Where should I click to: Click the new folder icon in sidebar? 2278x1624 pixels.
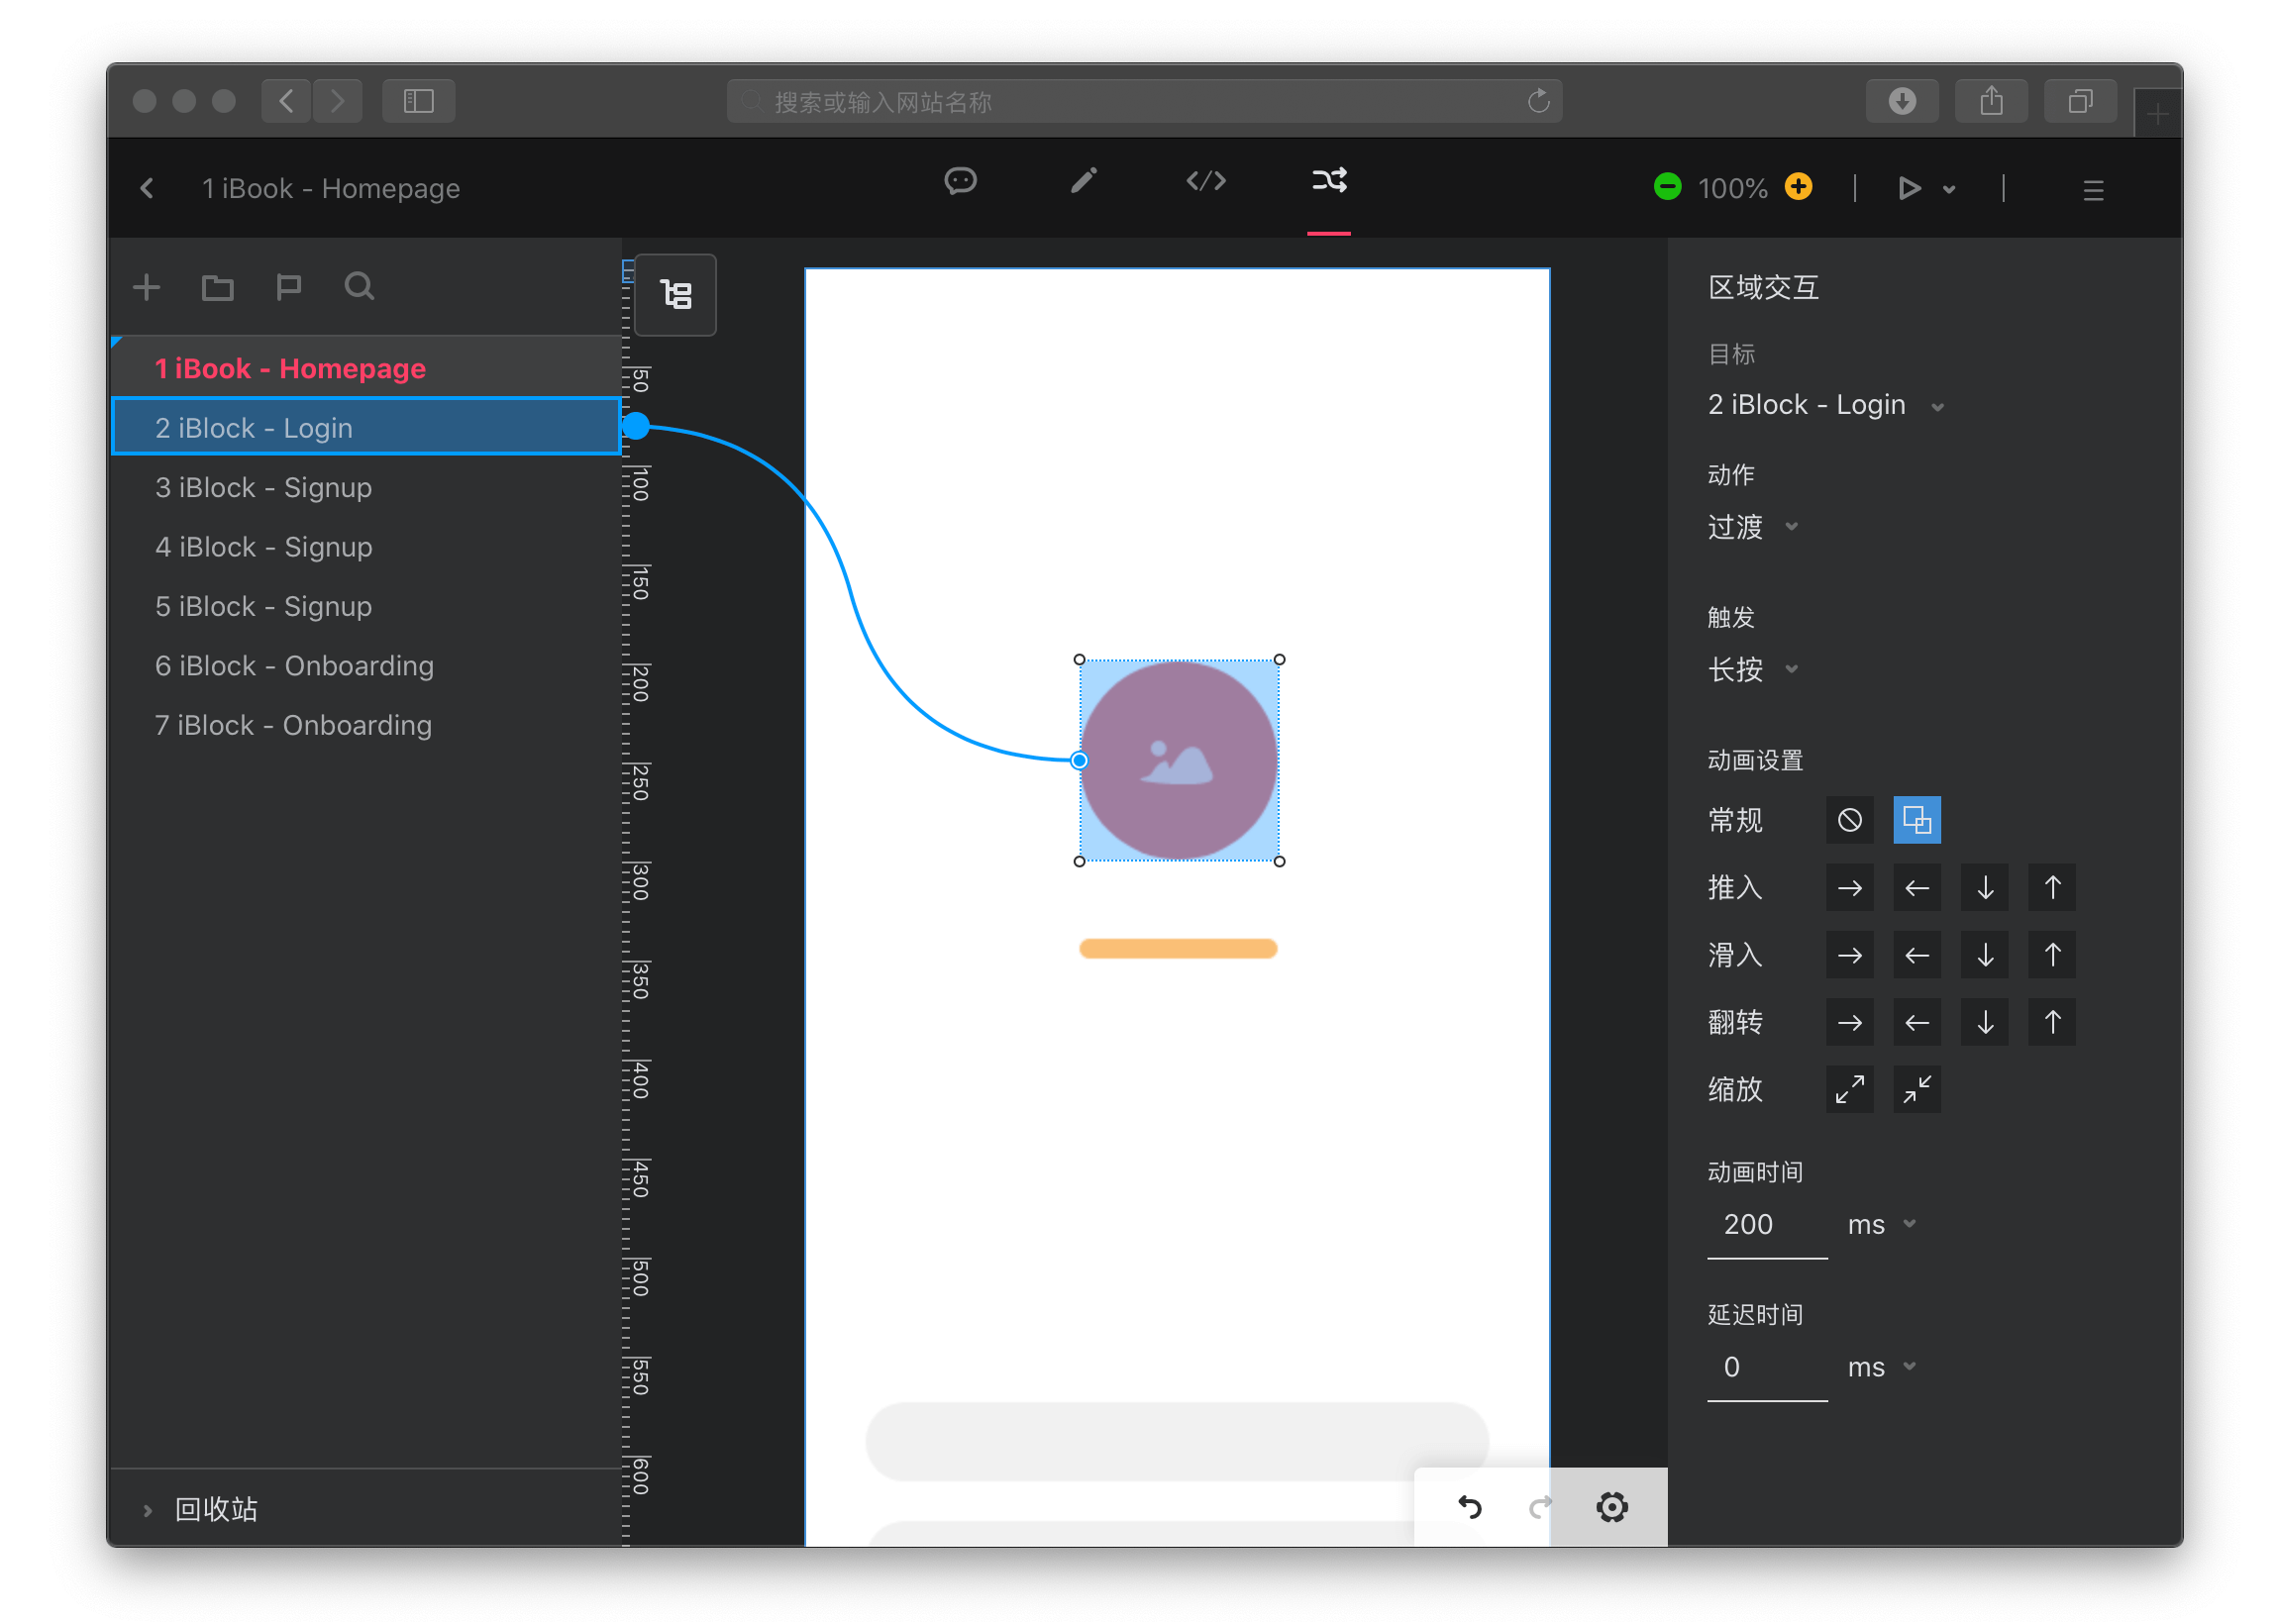[x=217, y=288]
